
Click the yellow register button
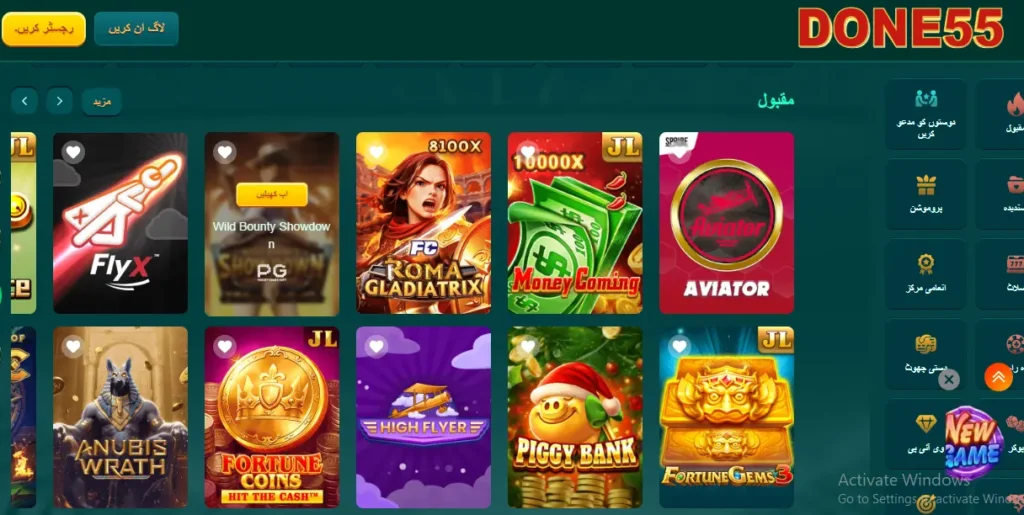click(44, 29)
